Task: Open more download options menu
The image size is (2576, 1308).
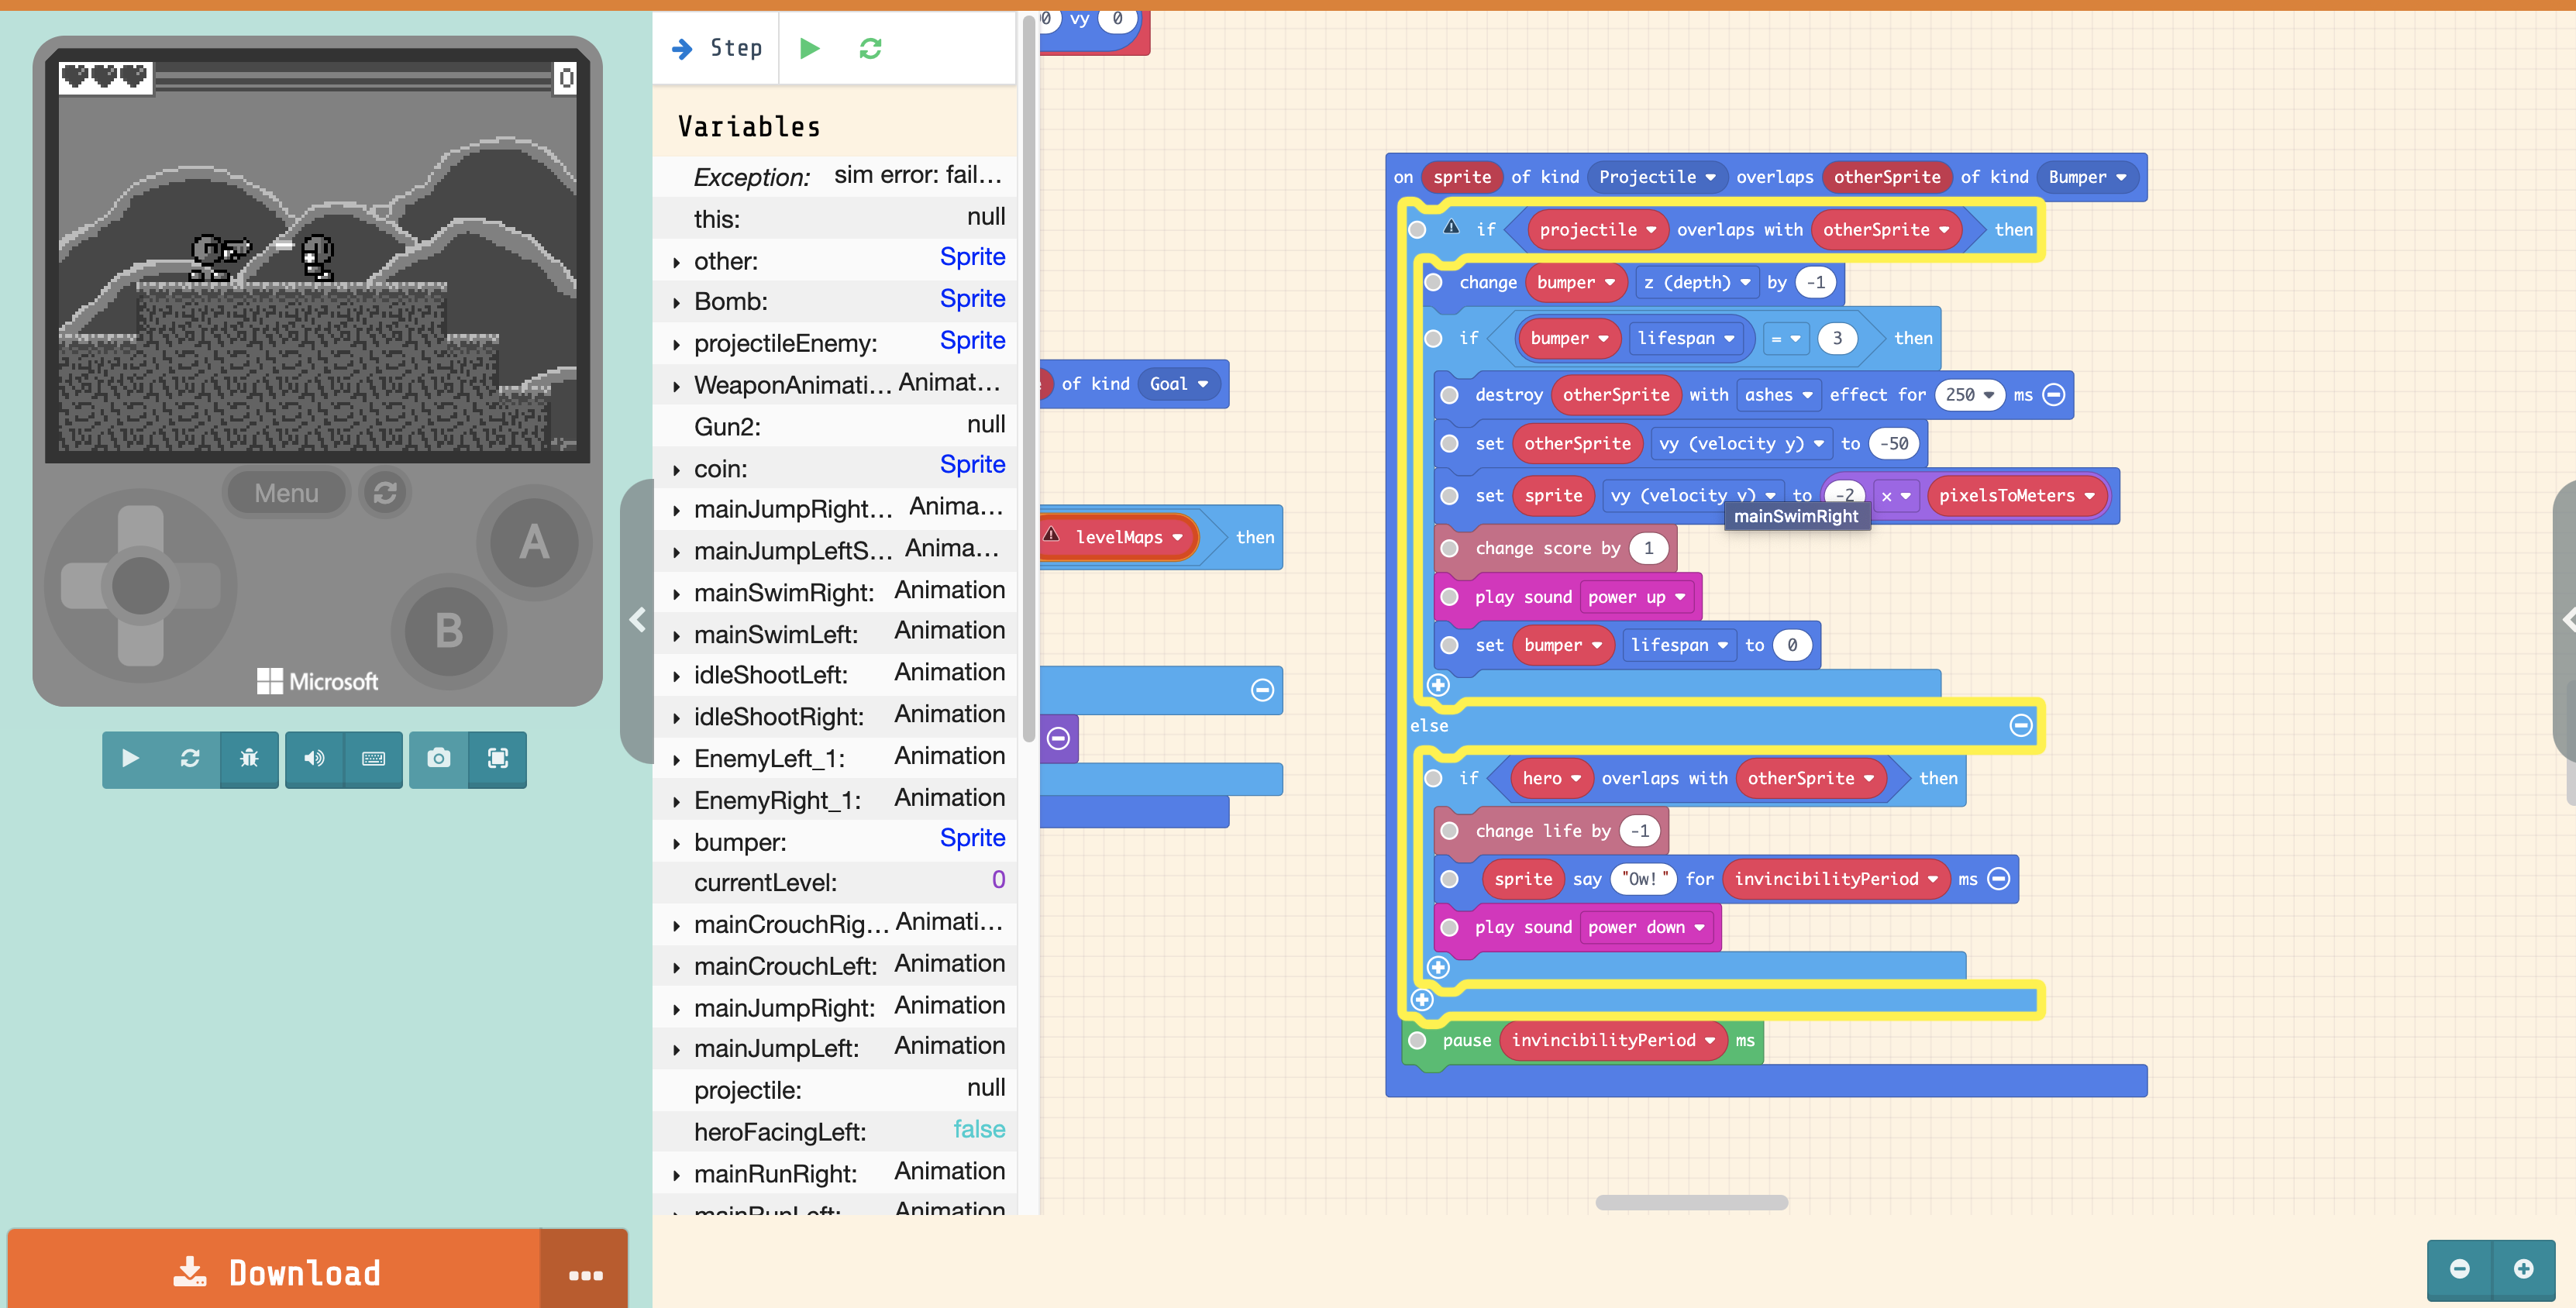Action: point(585,1274)
